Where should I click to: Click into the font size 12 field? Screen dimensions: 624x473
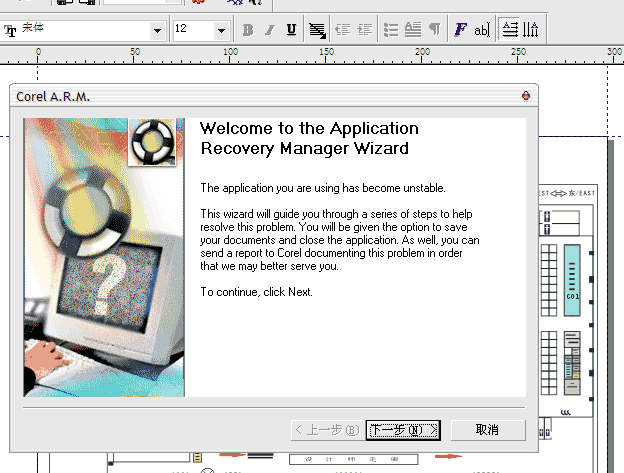(193, 30)
